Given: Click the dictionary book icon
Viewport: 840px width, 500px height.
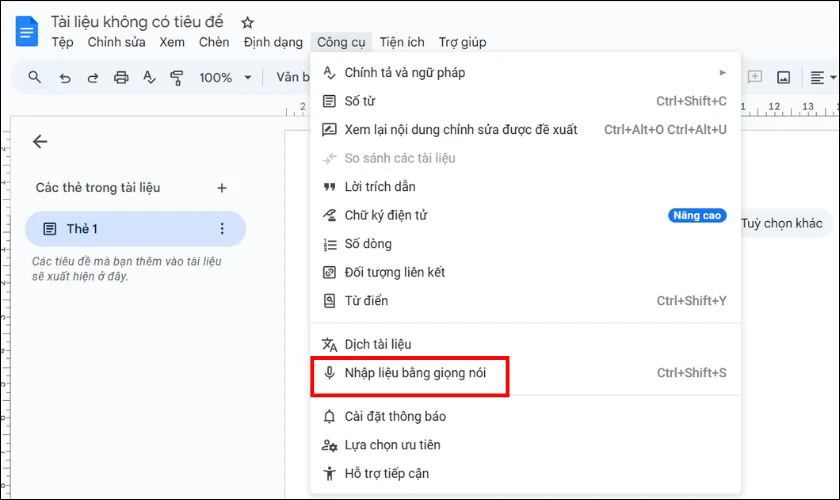Looking at the screenshot, I should point(329,301).
